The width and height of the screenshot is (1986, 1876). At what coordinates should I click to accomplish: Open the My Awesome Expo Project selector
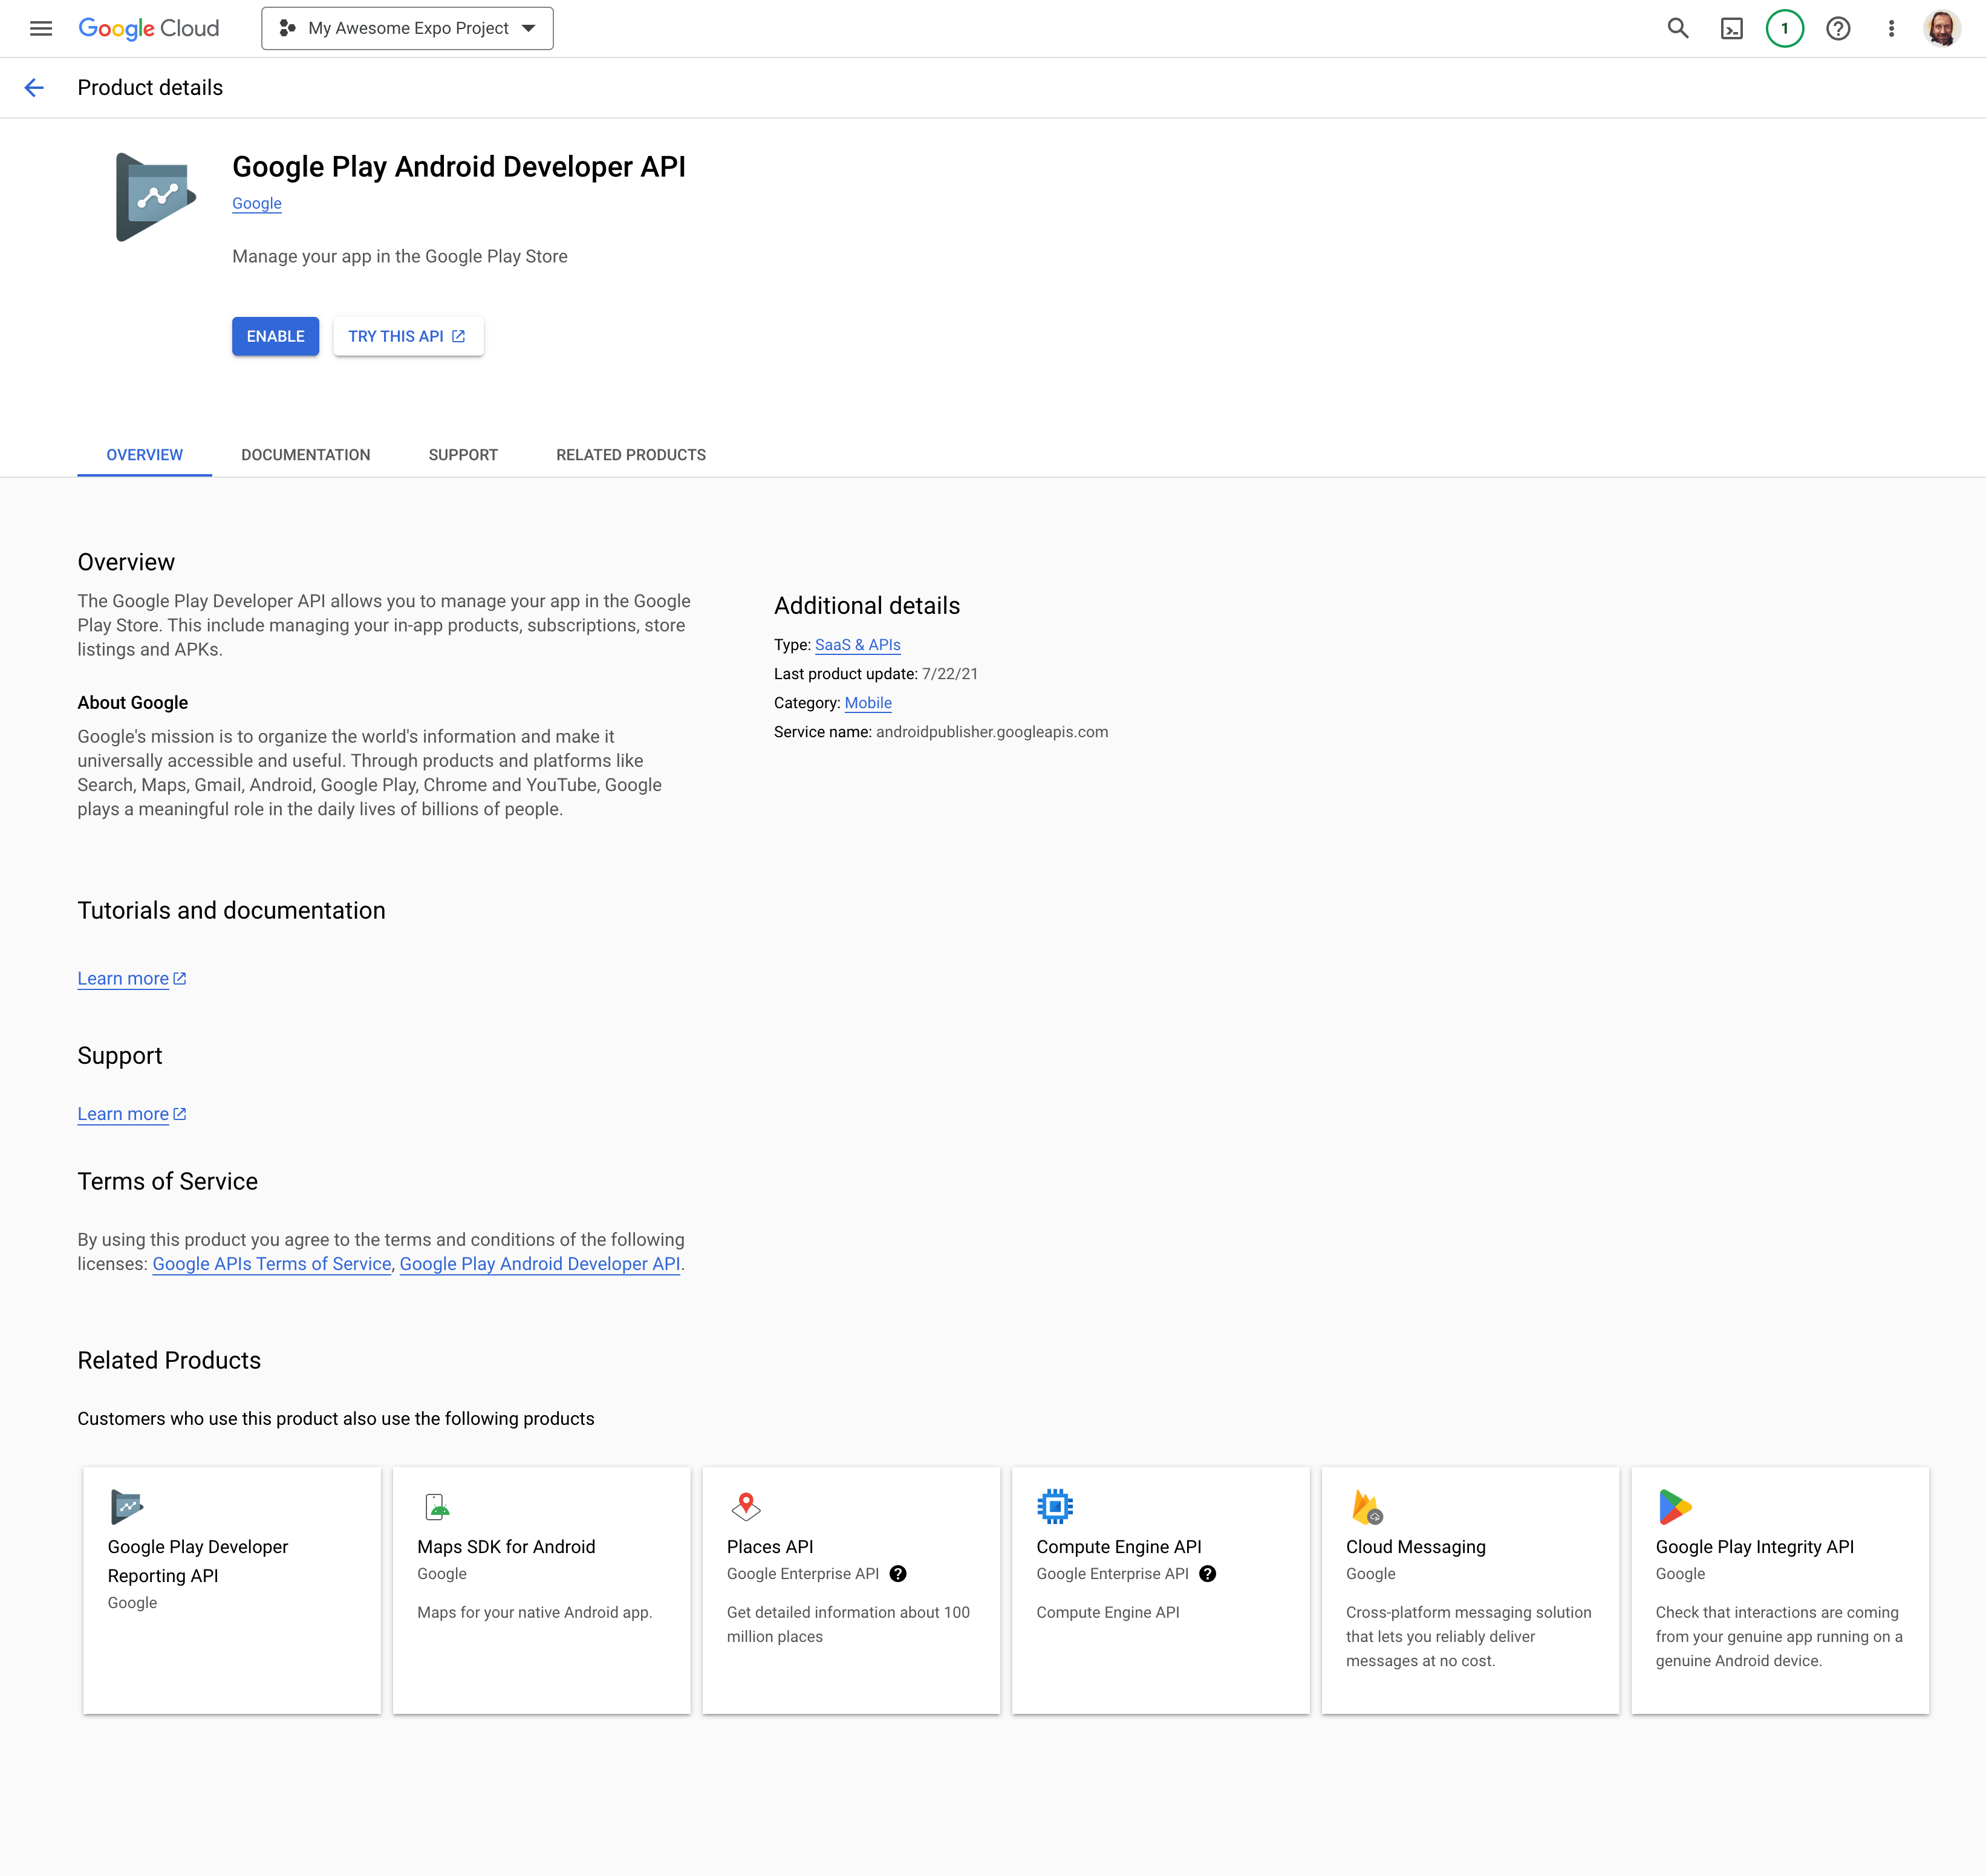pyautogui.click(x=407, y=28)
